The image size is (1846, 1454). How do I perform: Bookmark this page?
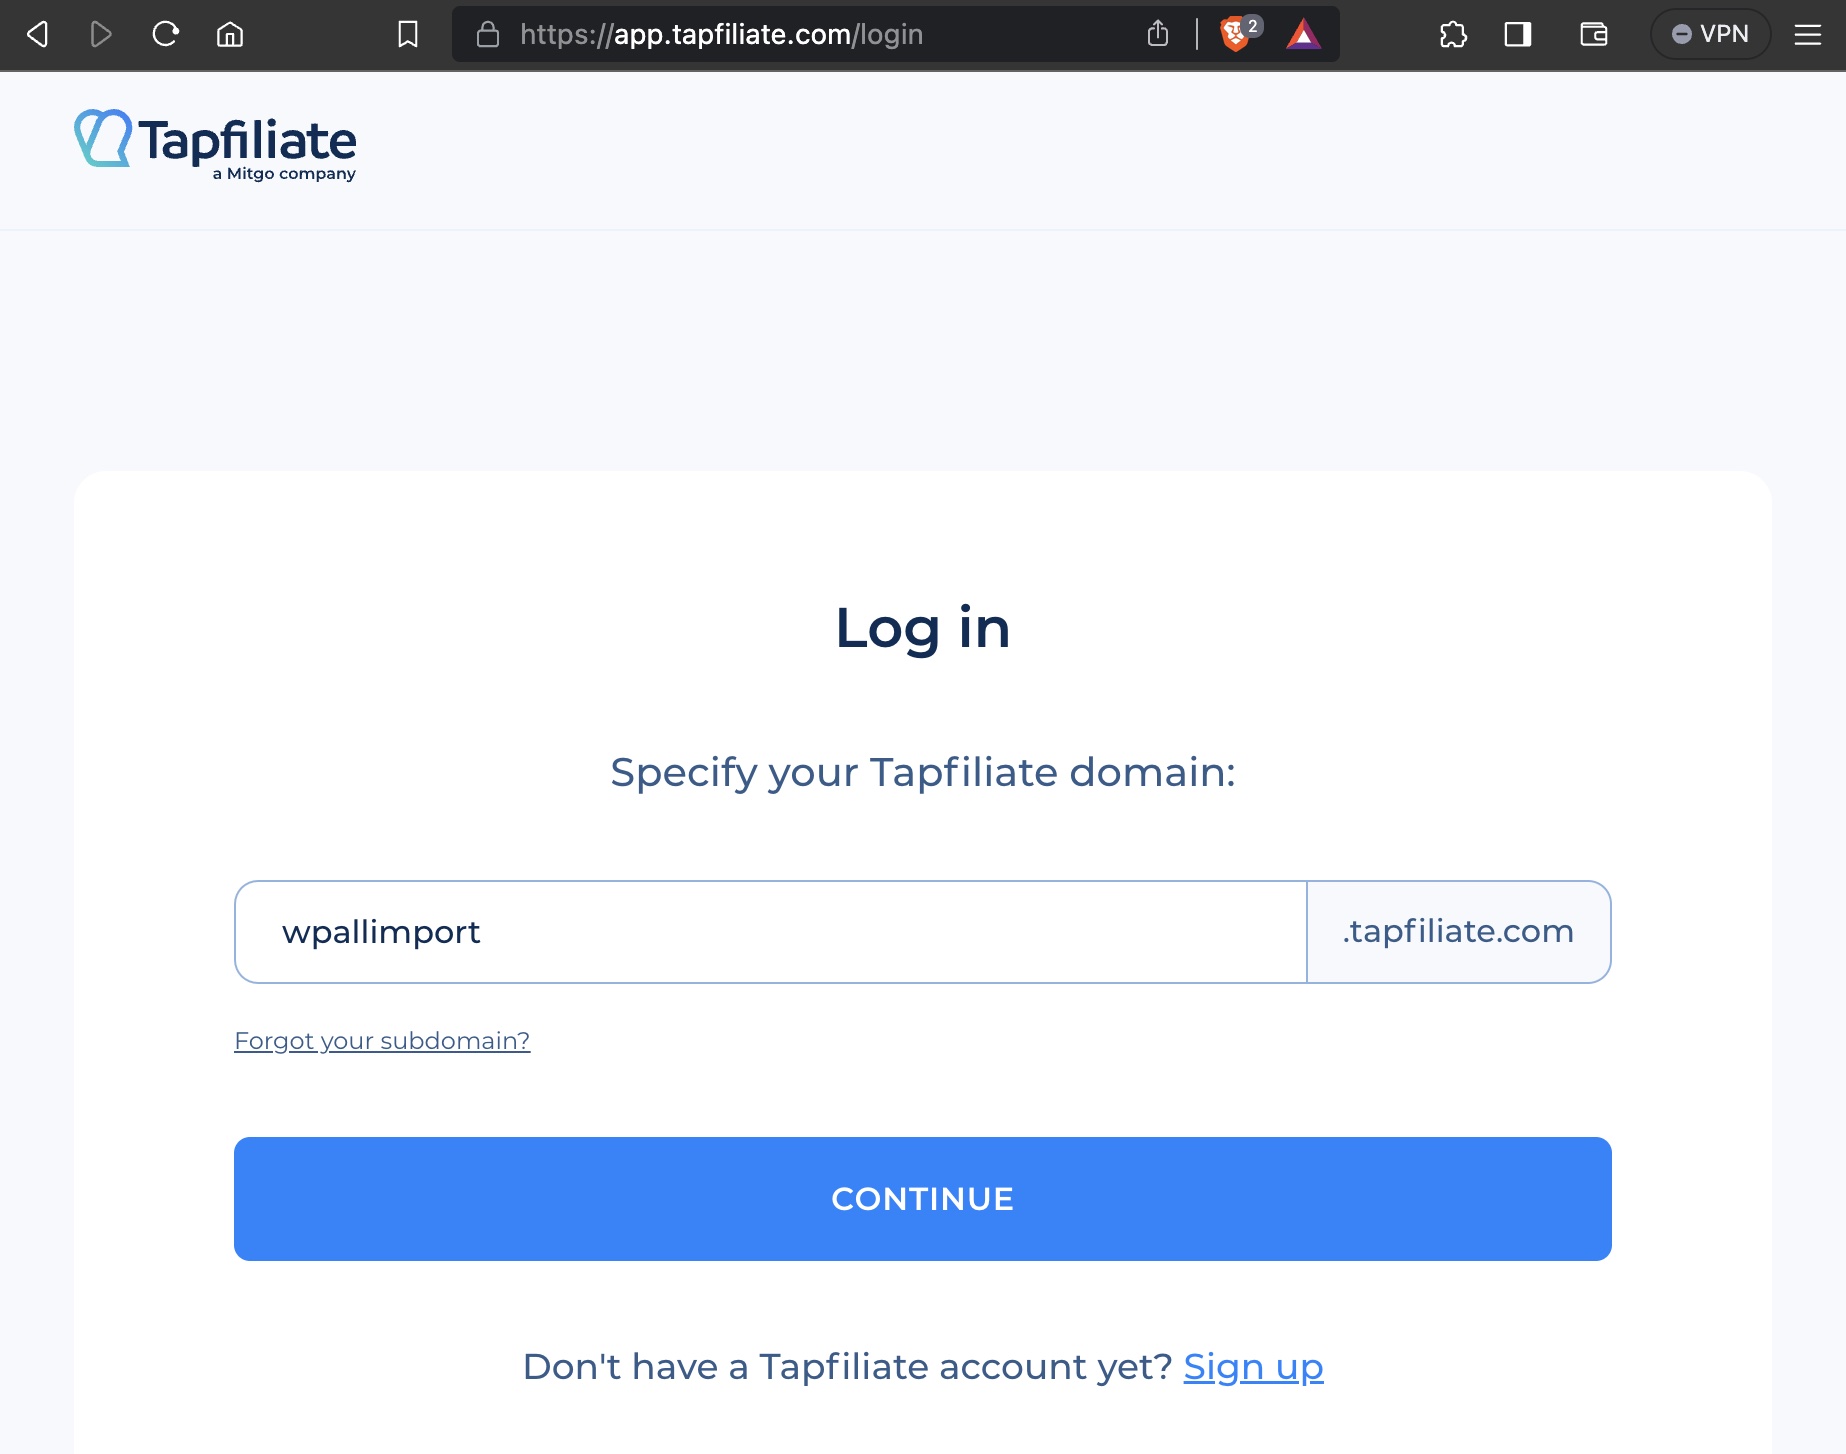[x=408, y=35]
